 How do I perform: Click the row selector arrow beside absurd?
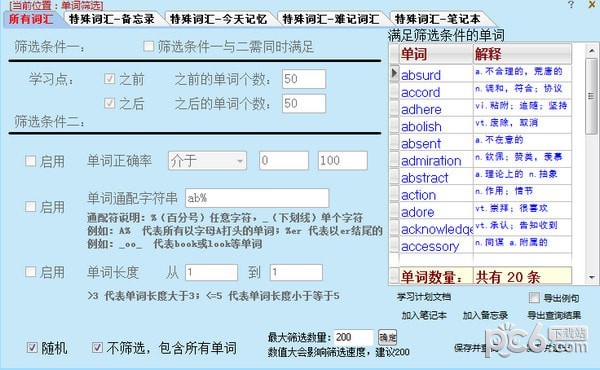(x=394, y=73)
